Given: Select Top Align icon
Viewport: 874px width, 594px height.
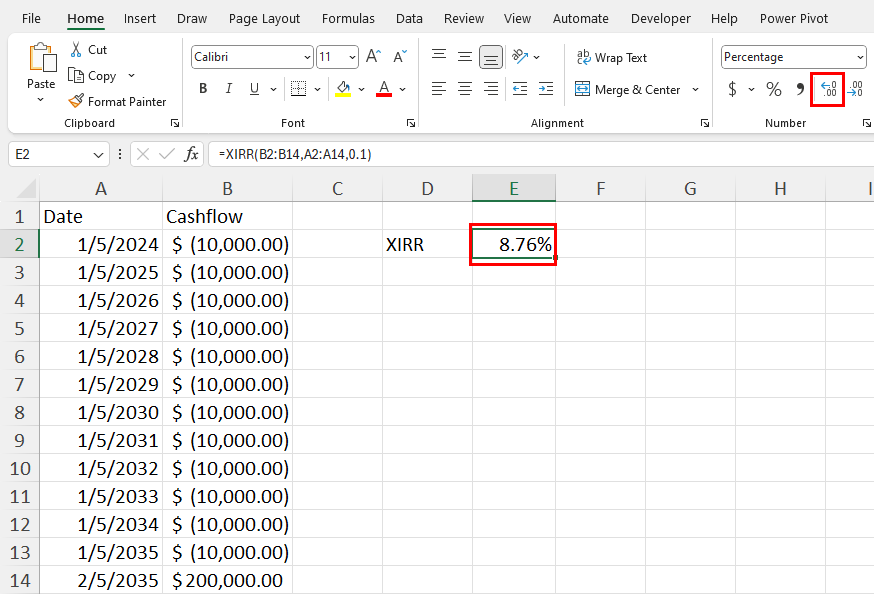Looking at the screenshot, I should [439, 56].
